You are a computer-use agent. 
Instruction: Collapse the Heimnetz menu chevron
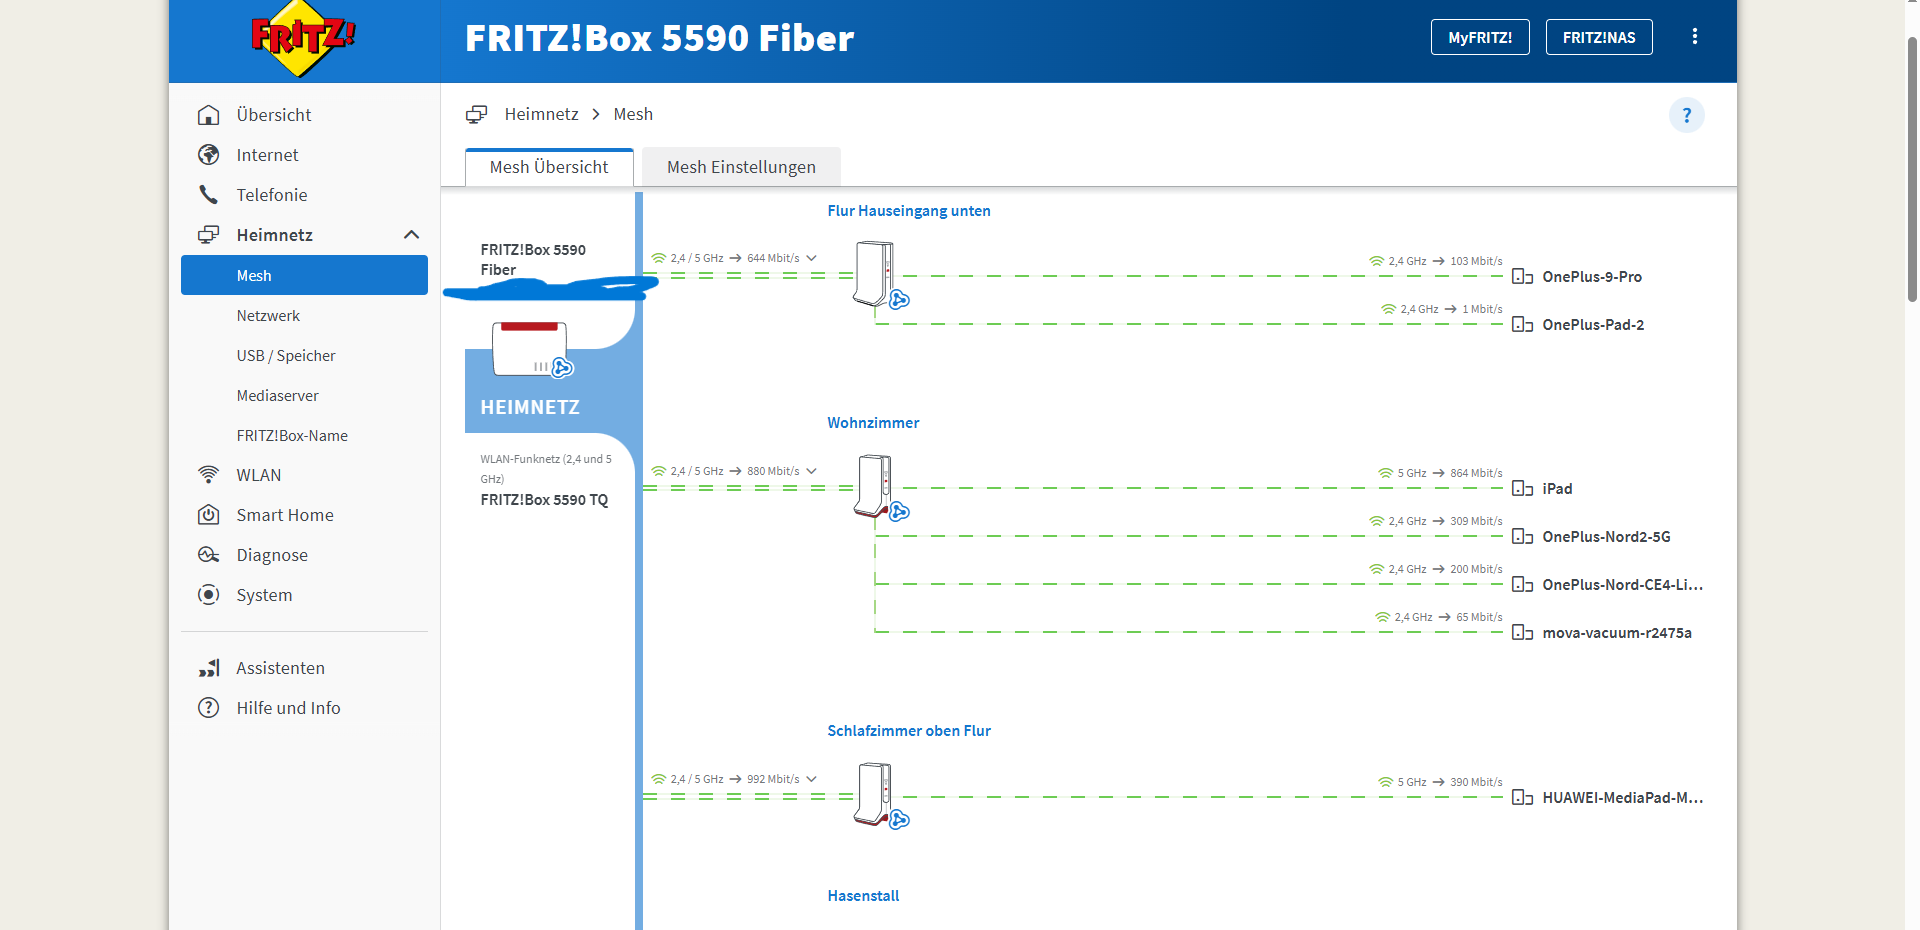coord(411,235)
